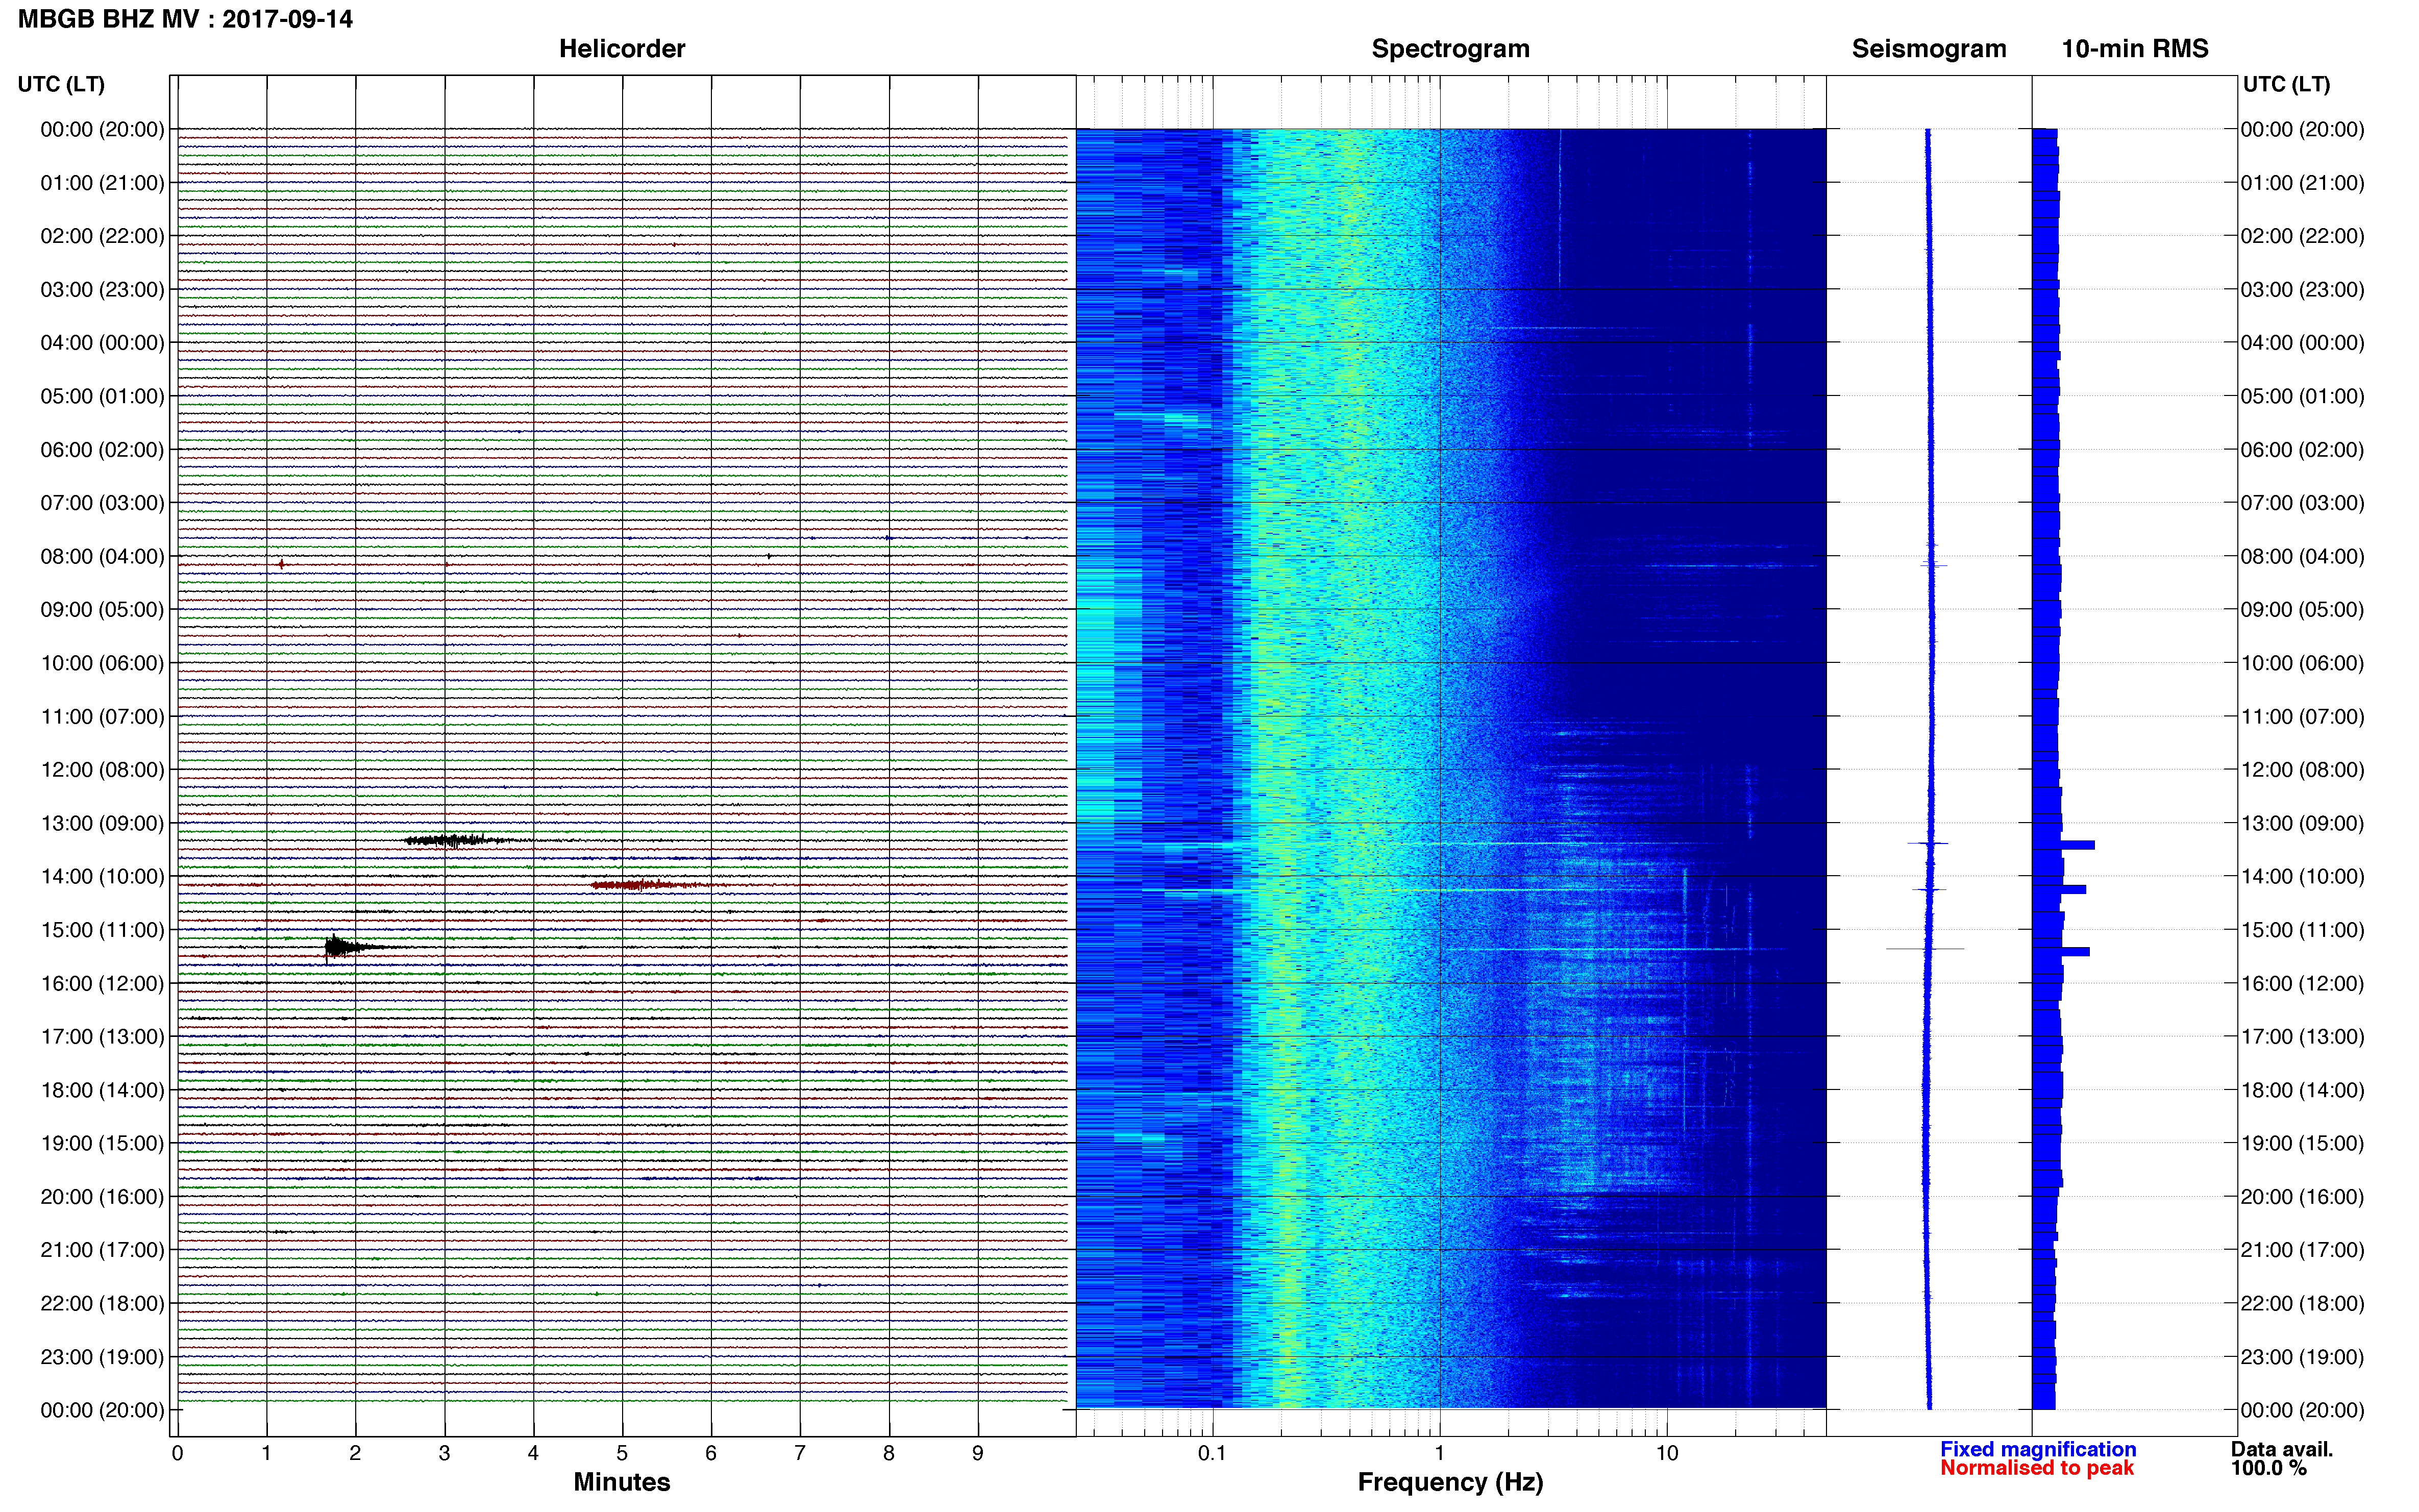Click the 'Seismogram' panel heading
The image size is (2419, 1512).
[1929, 49]
